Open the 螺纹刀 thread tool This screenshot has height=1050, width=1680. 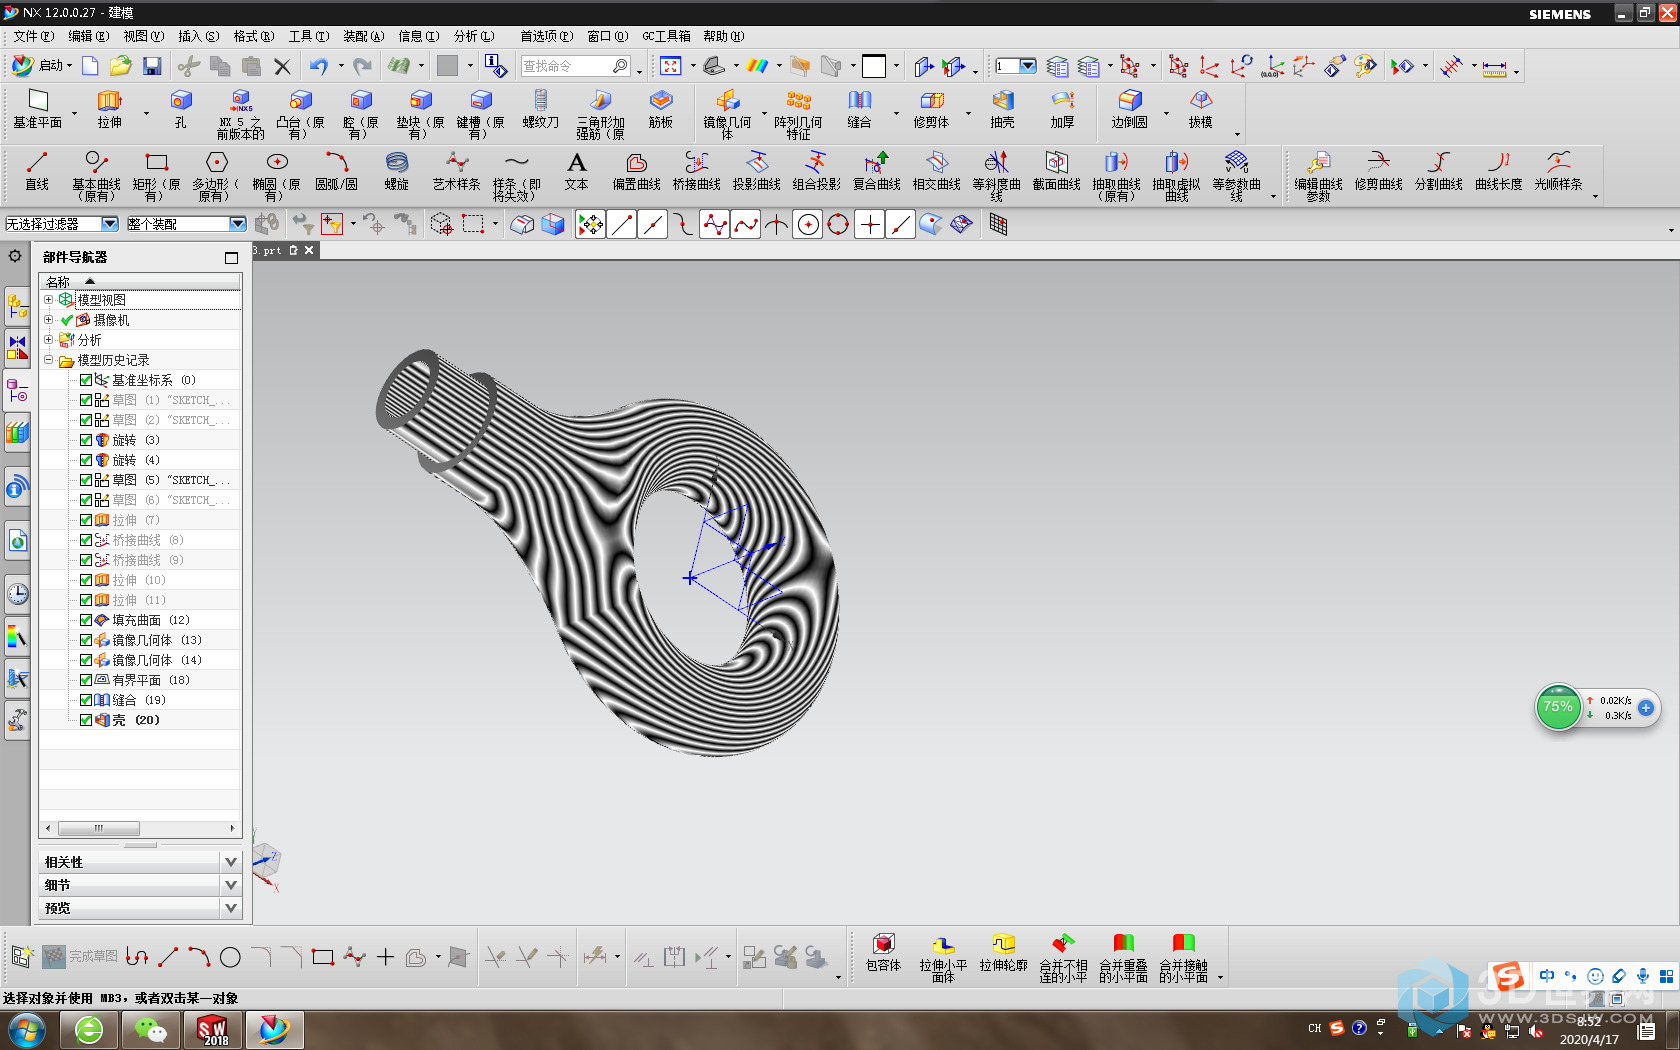540,109
